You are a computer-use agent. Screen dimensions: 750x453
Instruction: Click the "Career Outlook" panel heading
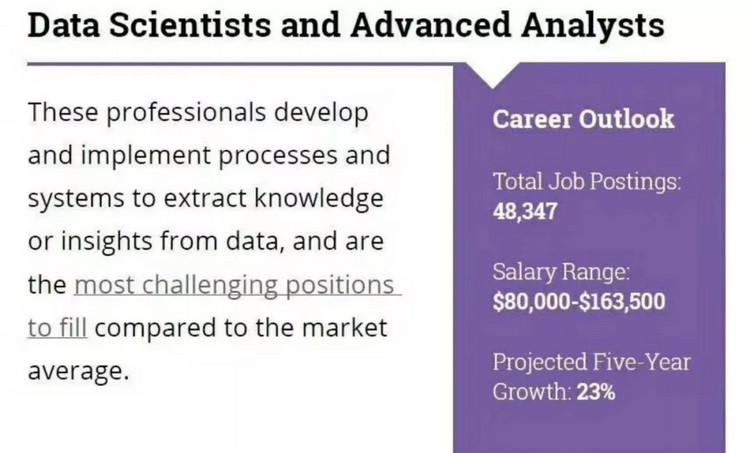click(583, 119)
